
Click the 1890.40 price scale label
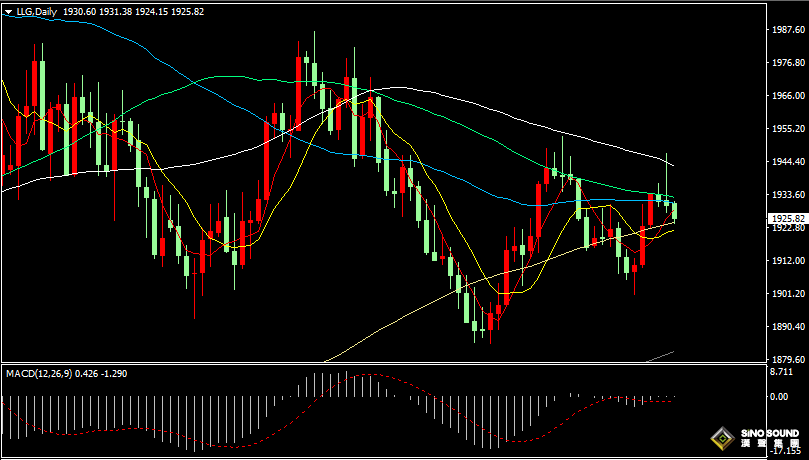pos(788,327)
